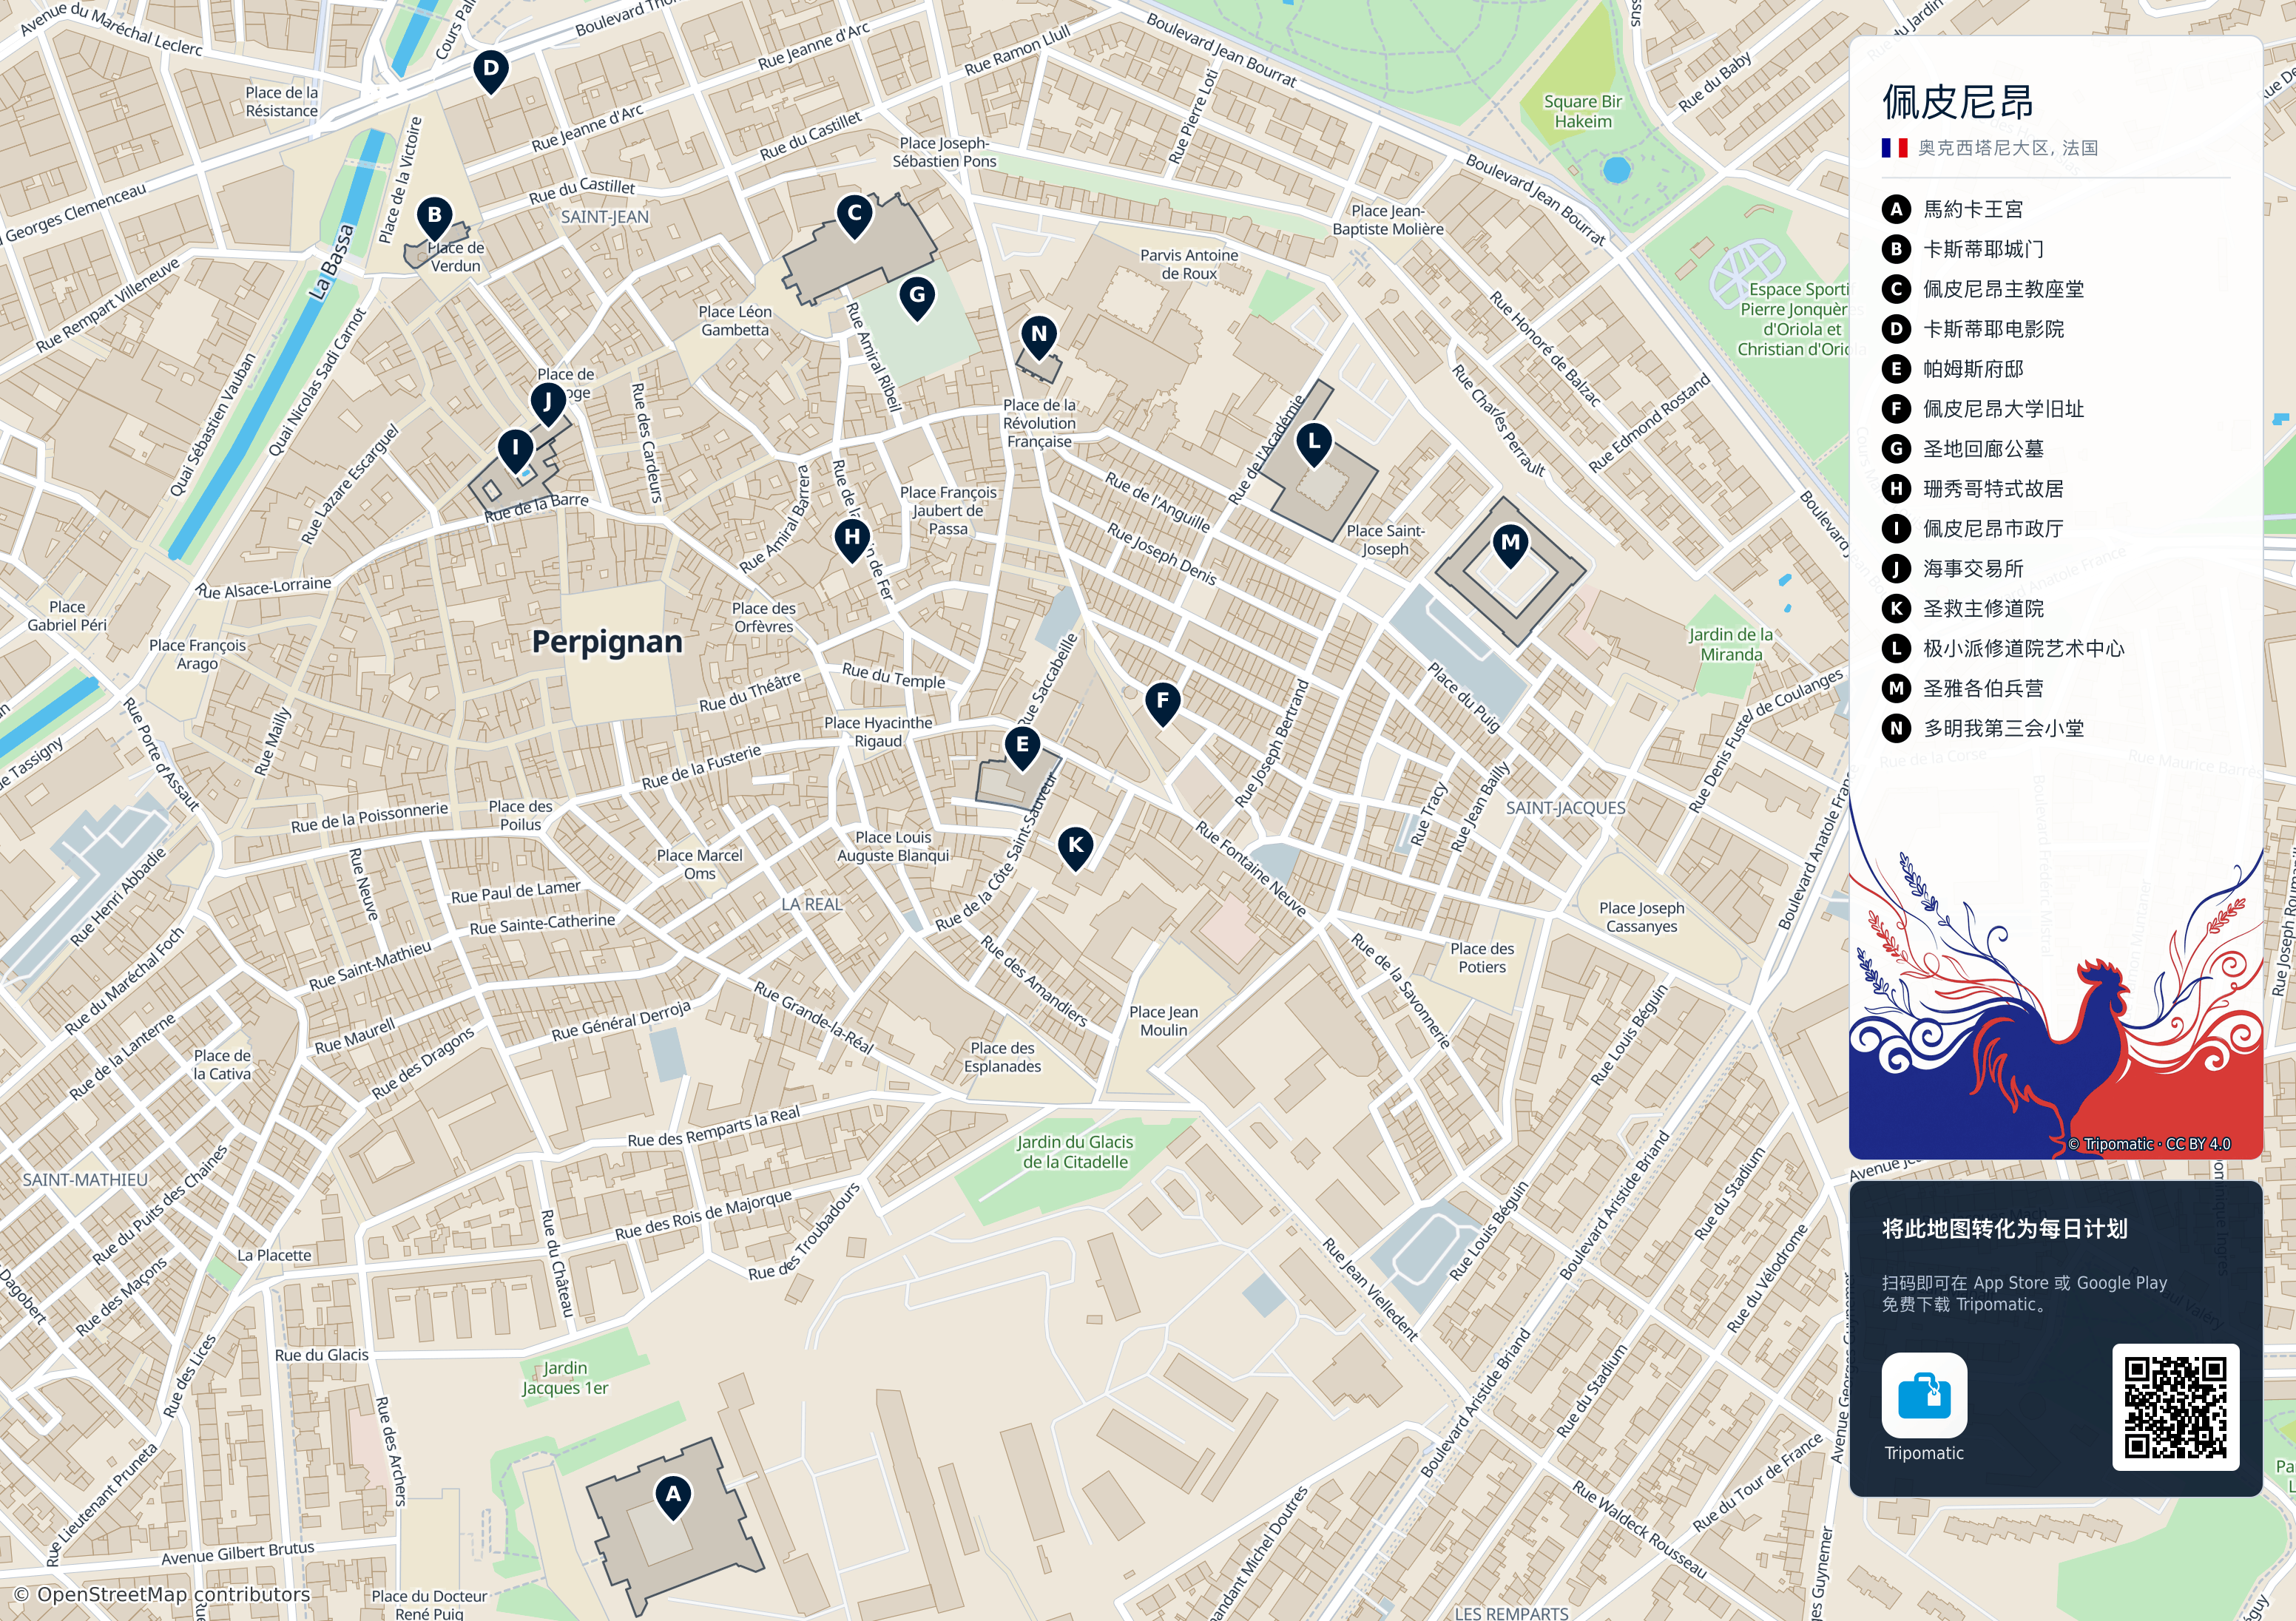This screenshot has height=1621, width=2296.
Task: Click the Square Bir Hakeim park label
Action: pos(1583,111)
